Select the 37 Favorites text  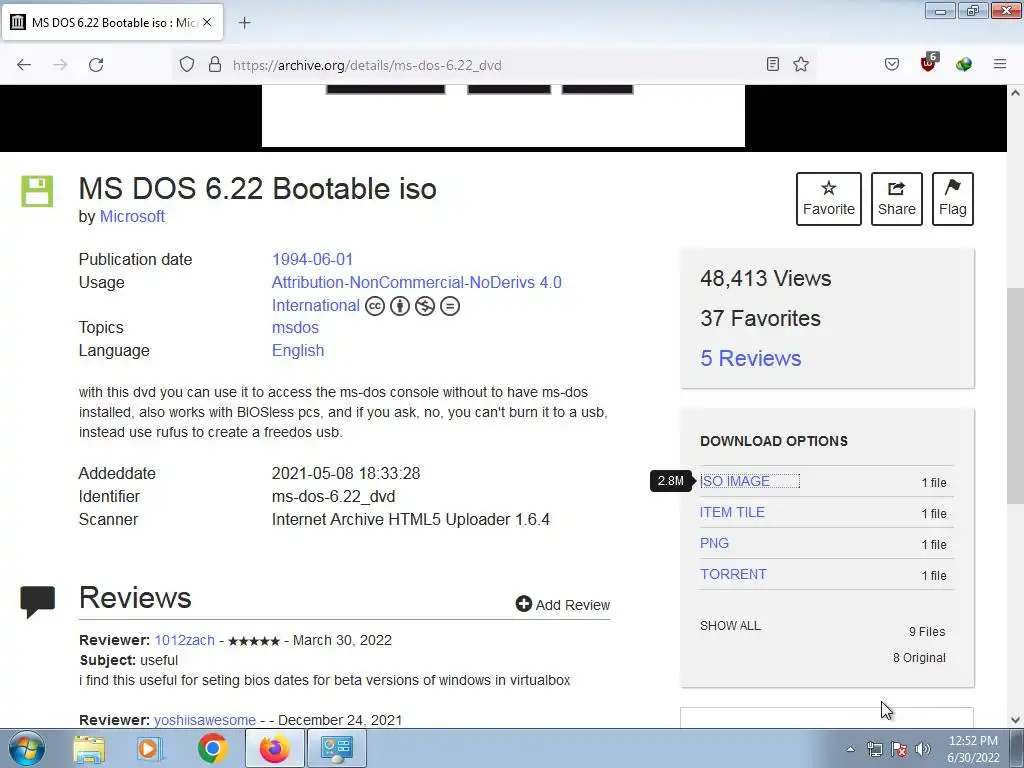point(760,318)
